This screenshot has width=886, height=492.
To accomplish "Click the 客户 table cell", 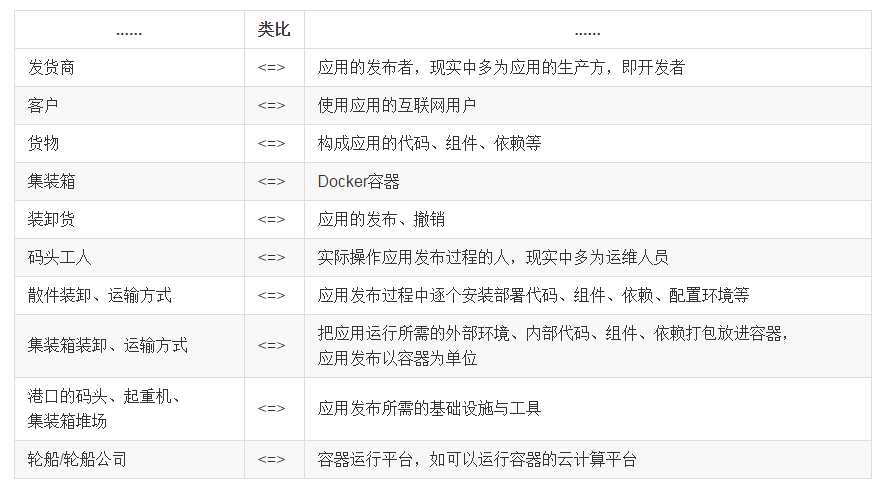I will point(43,106).
